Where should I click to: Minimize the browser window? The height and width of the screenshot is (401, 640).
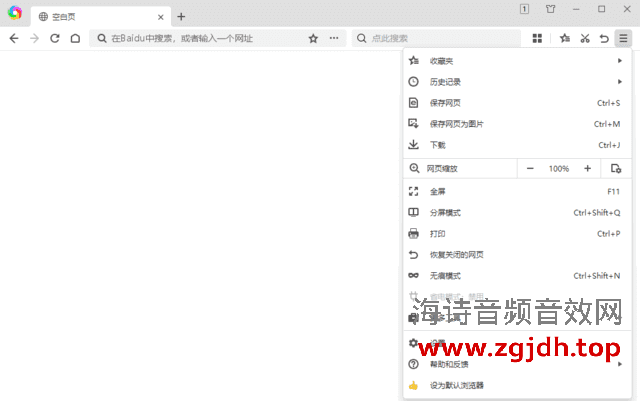pyautogui.click(x=576, y=9)
